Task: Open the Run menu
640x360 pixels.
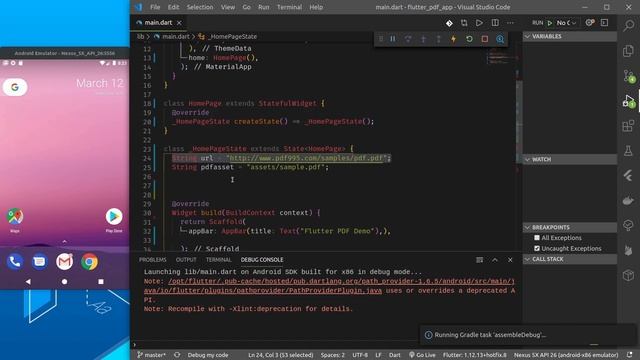Action: tap(264, 7)
